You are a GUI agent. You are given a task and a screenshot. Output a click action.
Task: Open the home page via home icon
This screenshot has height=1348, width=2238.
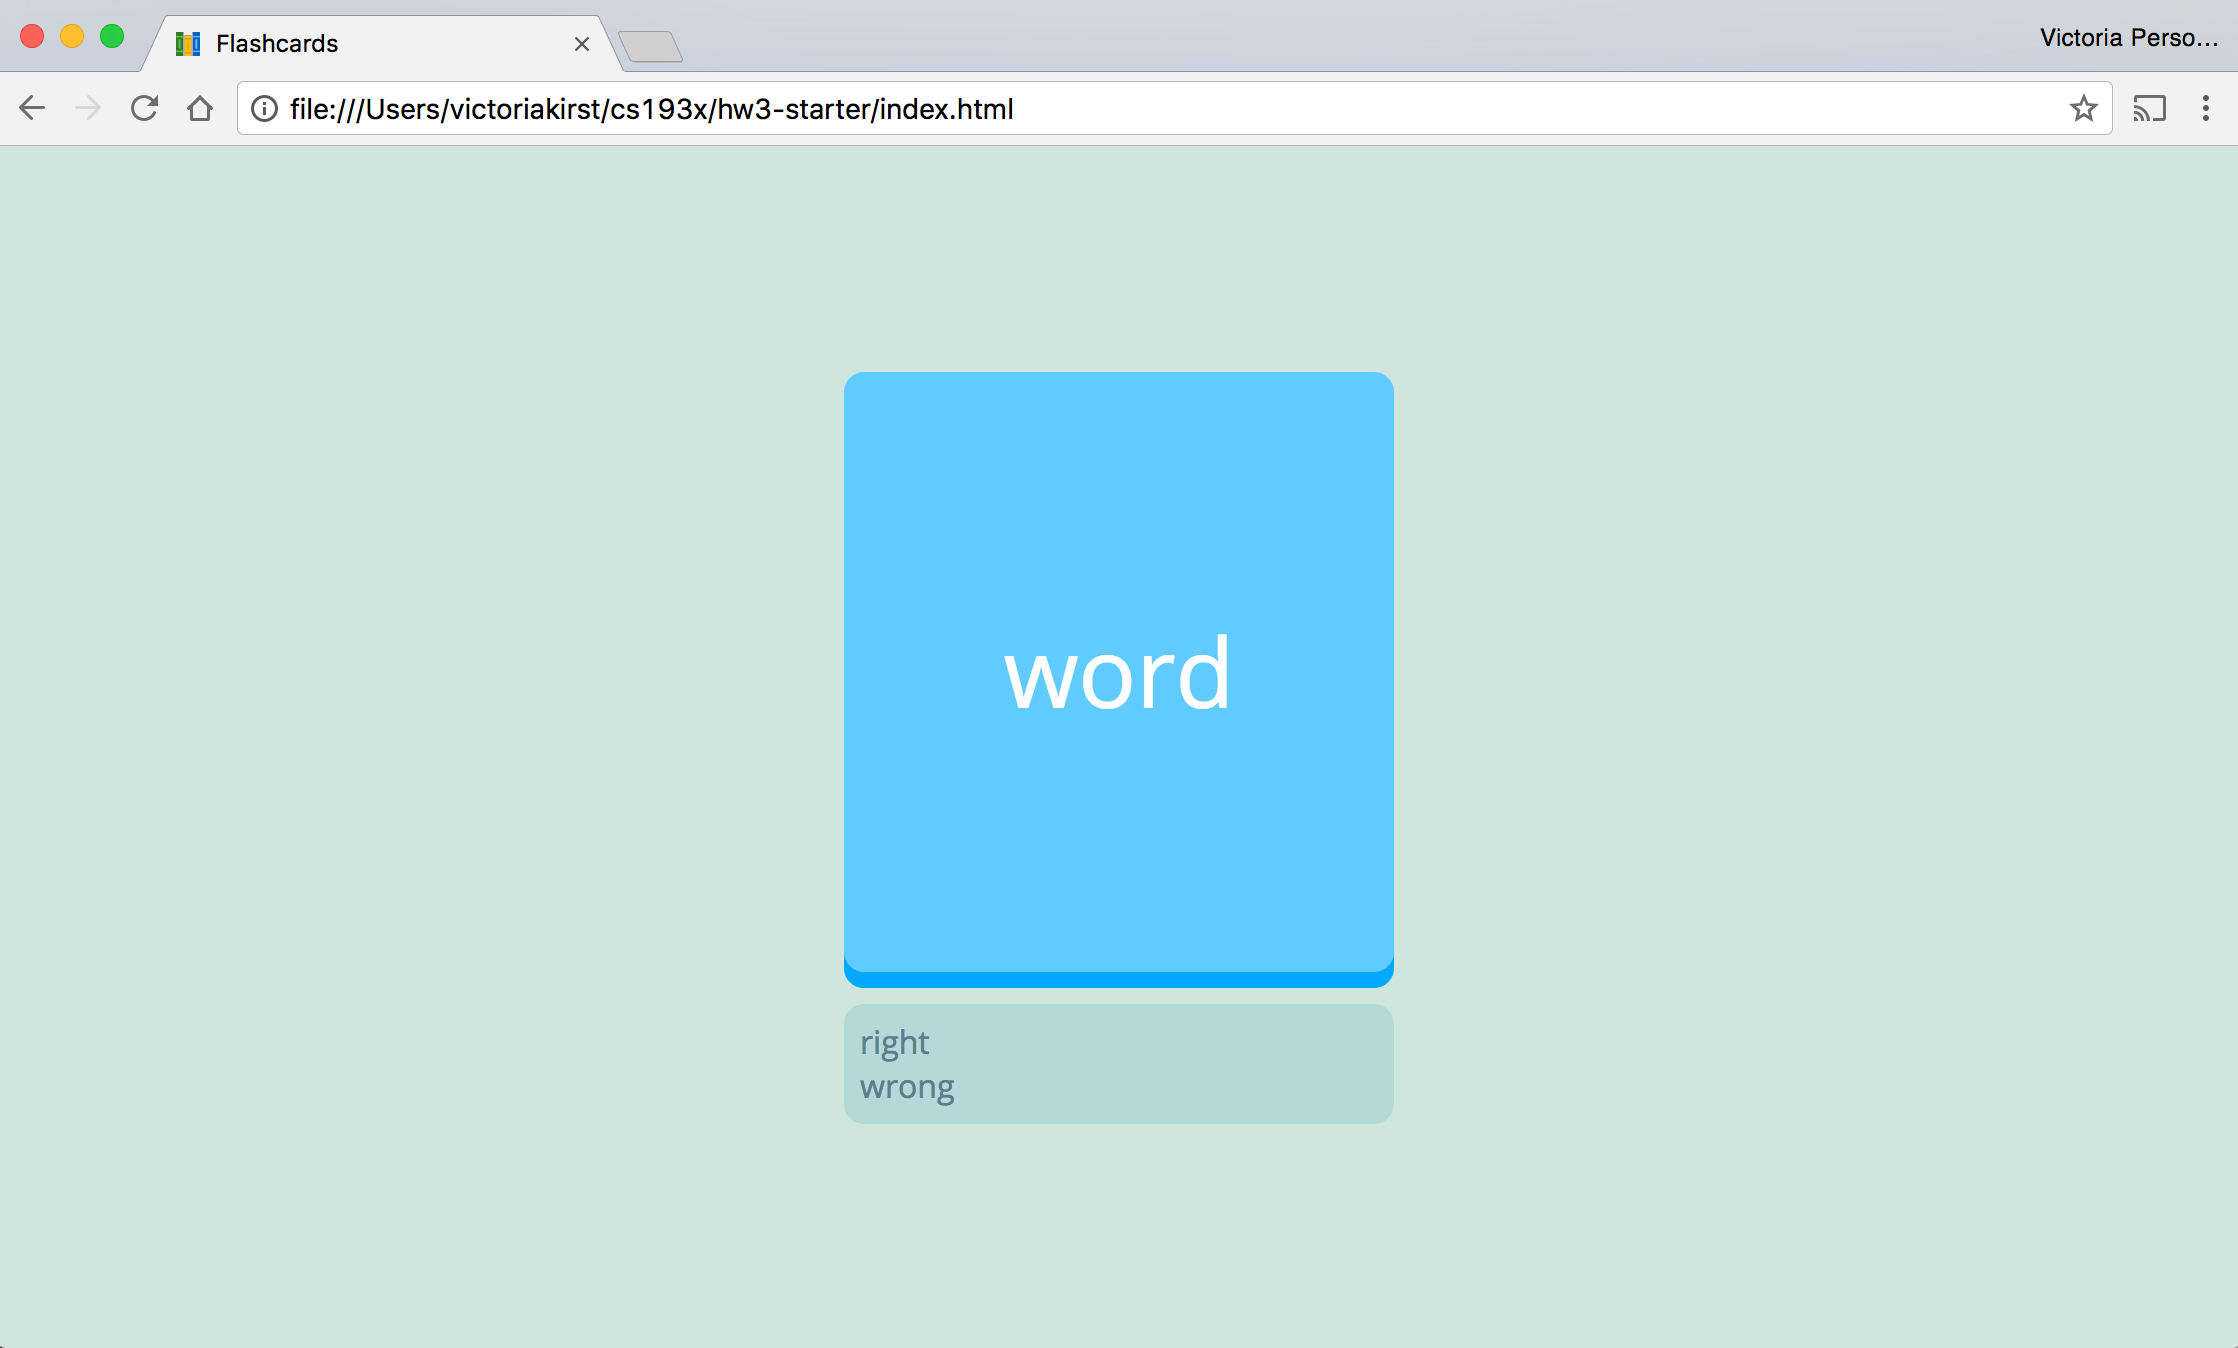[200, 108]
